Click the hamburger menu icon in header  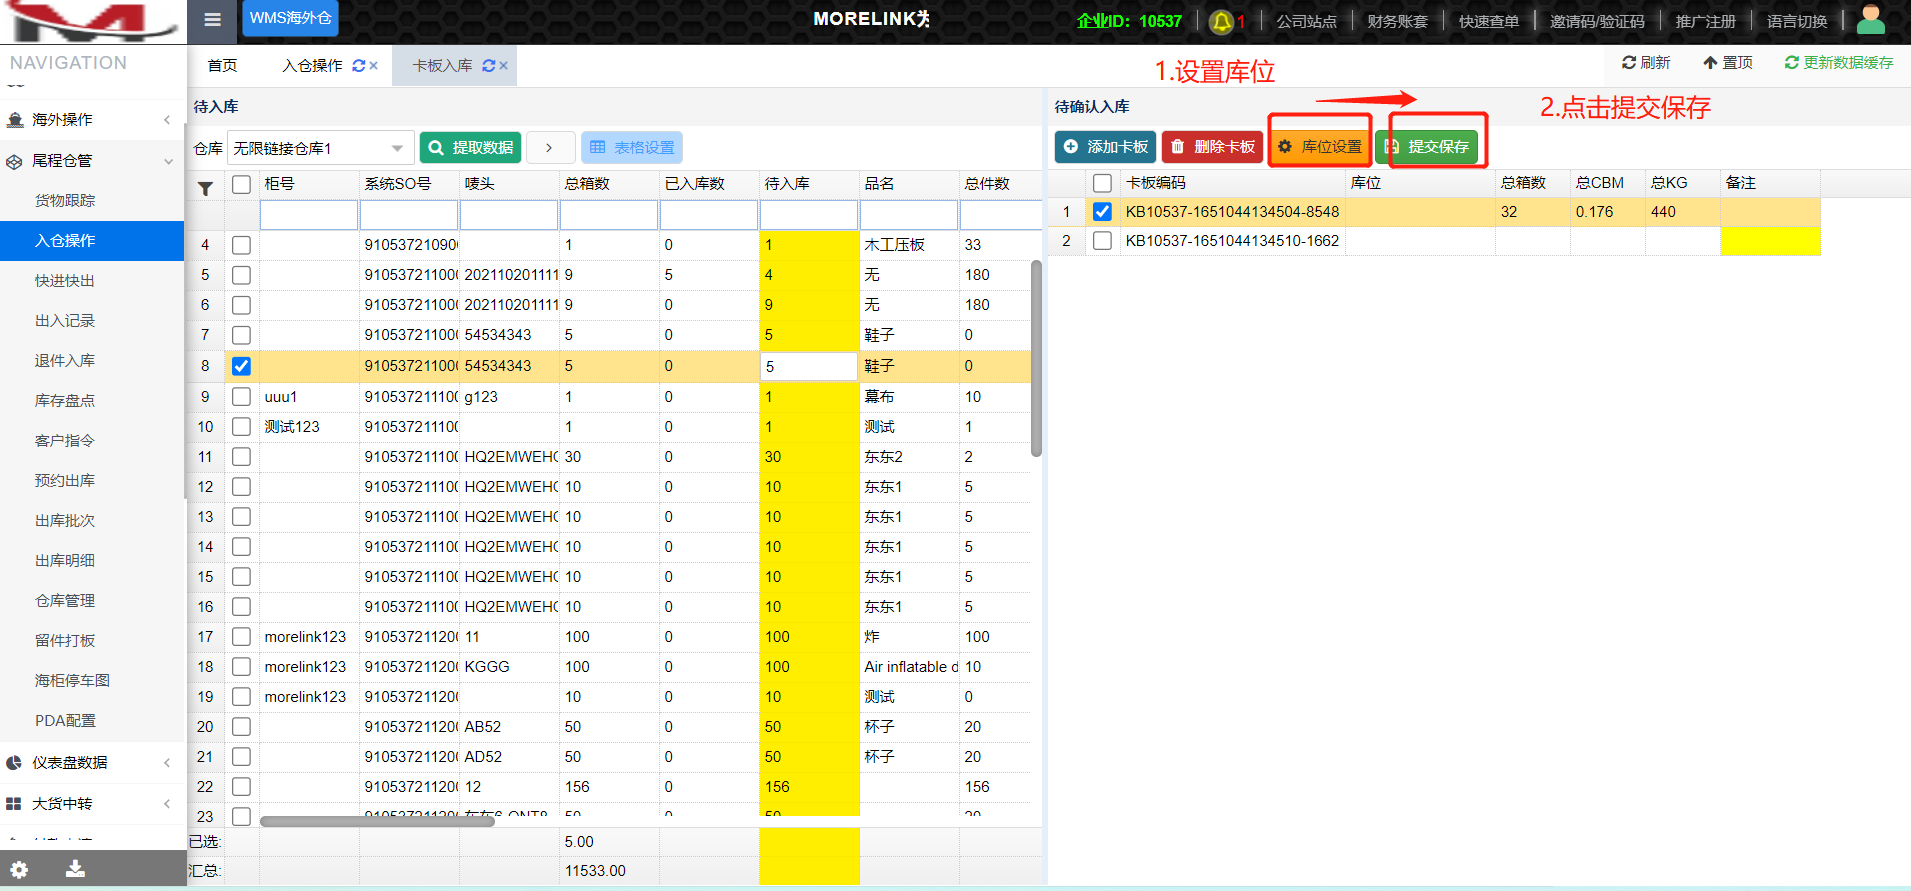pyautogui.click(x=212, y=19)
